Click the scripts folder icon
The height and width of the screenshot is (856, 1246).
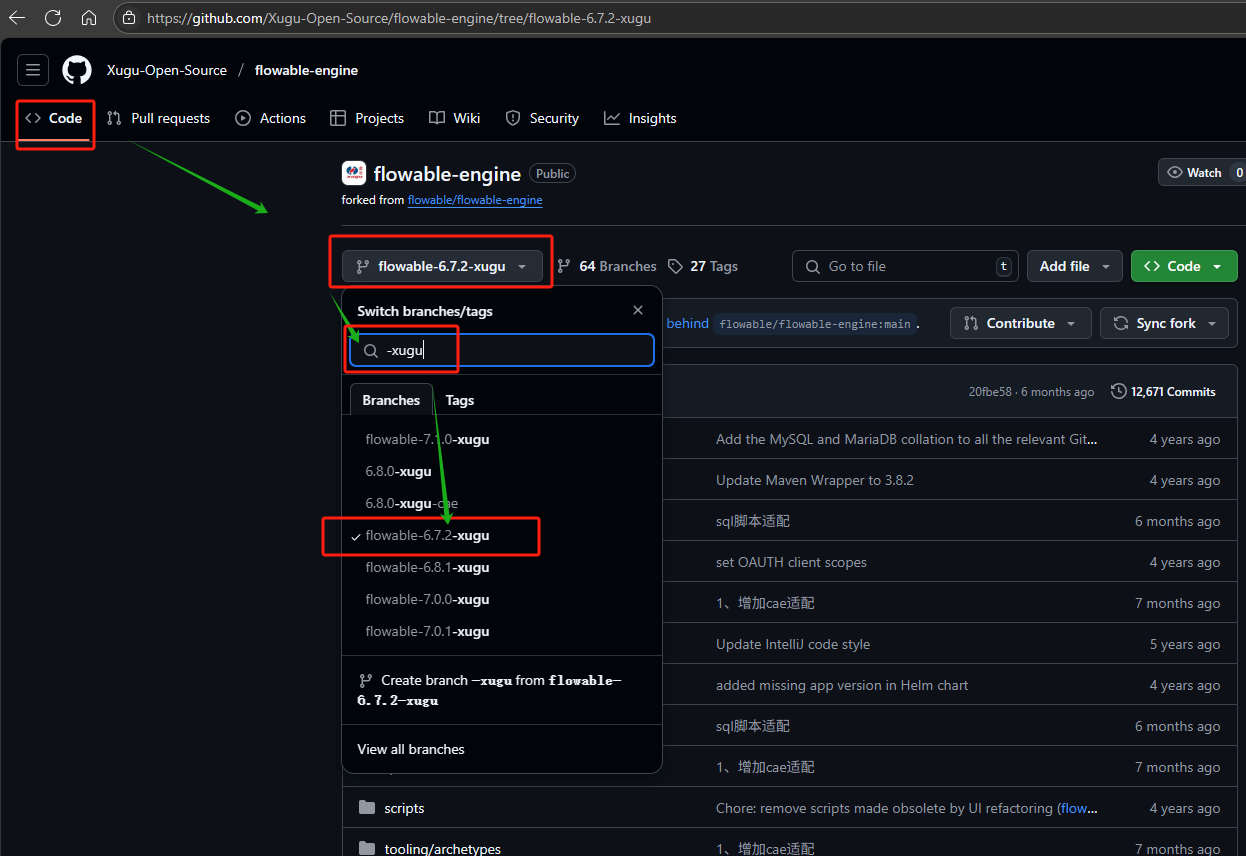[x=367, y=808]
